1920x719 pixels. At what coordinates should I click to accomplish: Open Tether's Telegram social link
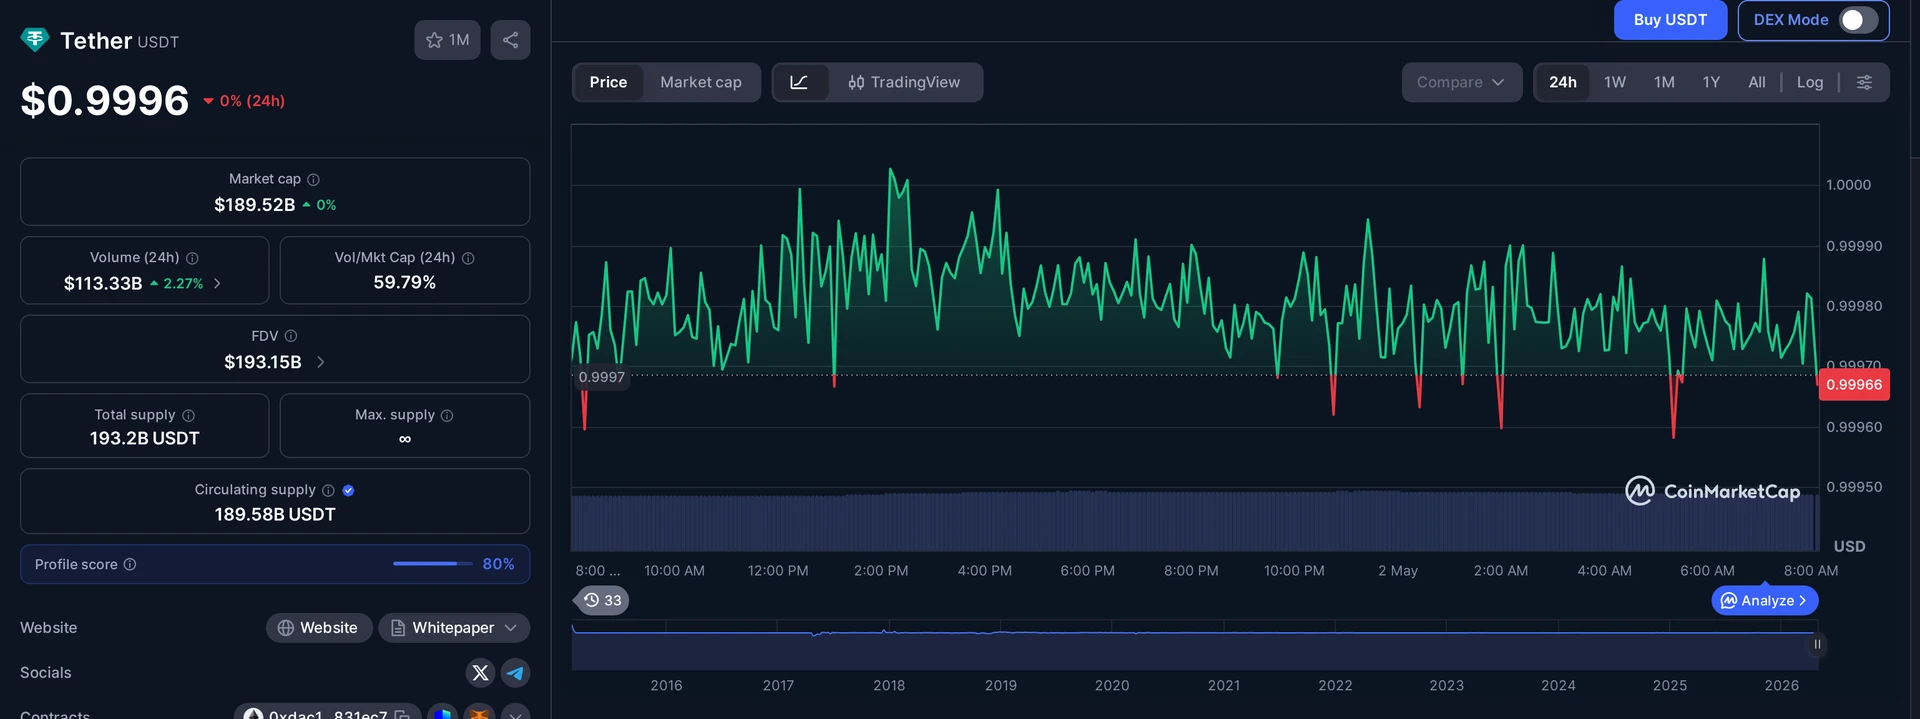(x=515, y=673)
